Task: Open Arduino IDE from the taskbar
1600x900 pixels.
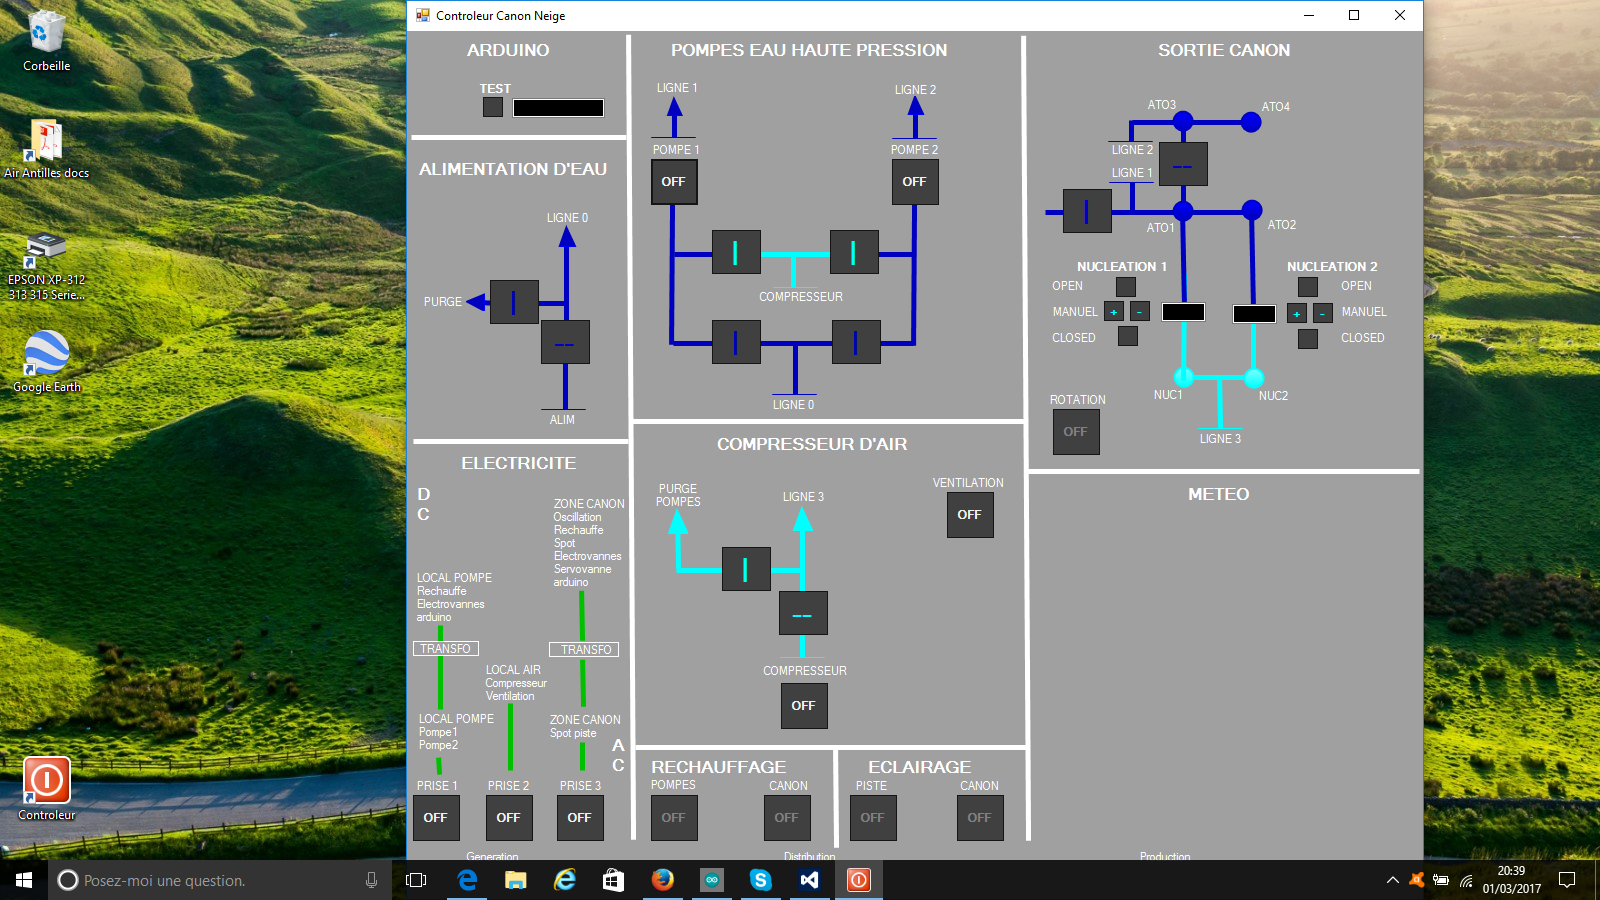Action: point(711,880)
